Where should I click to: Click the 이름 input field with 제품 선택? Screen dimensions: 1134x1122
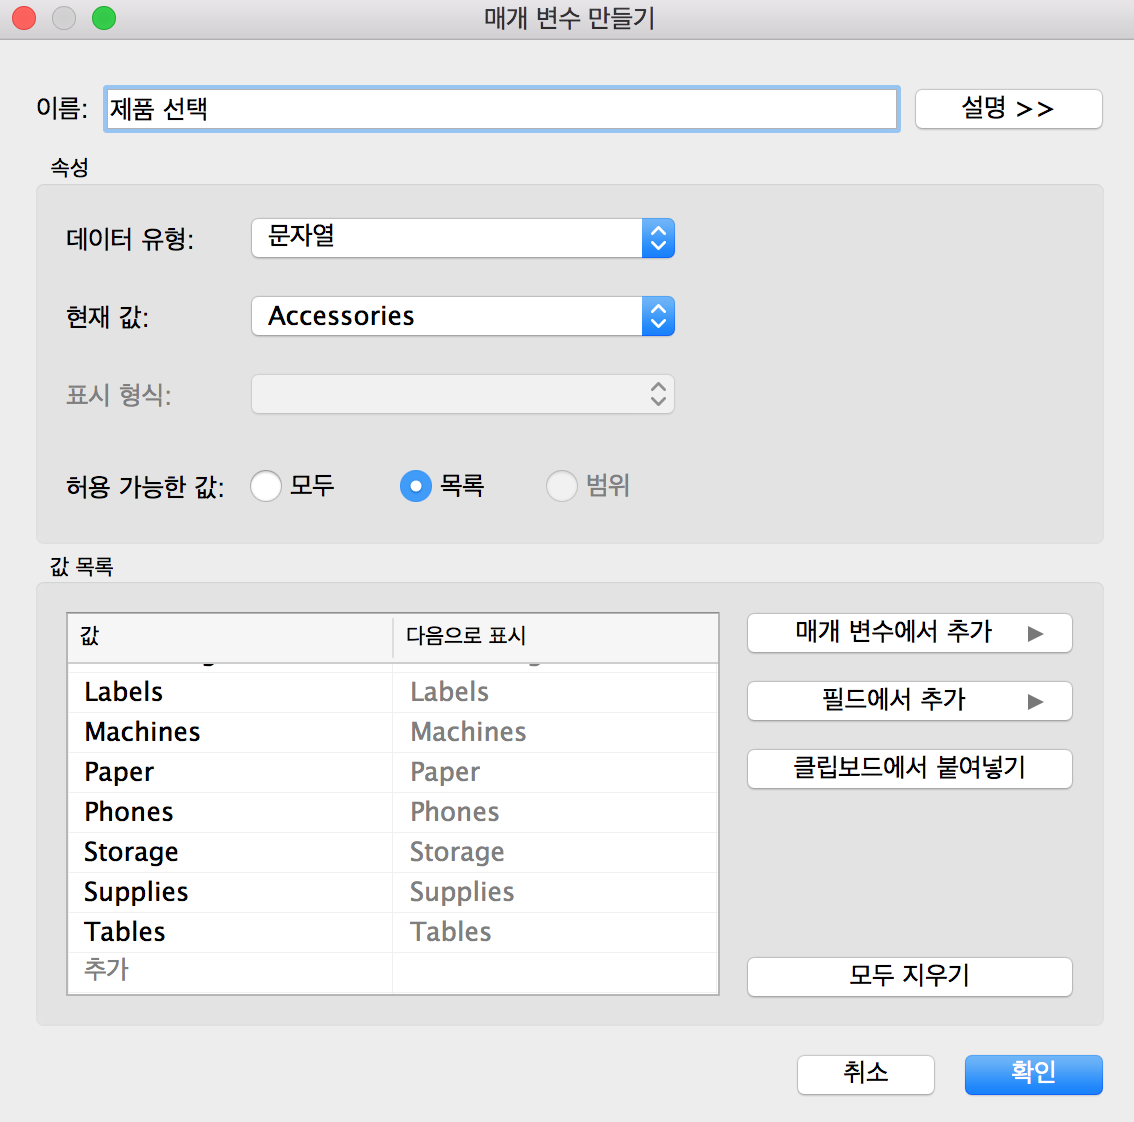click(502, 109)
